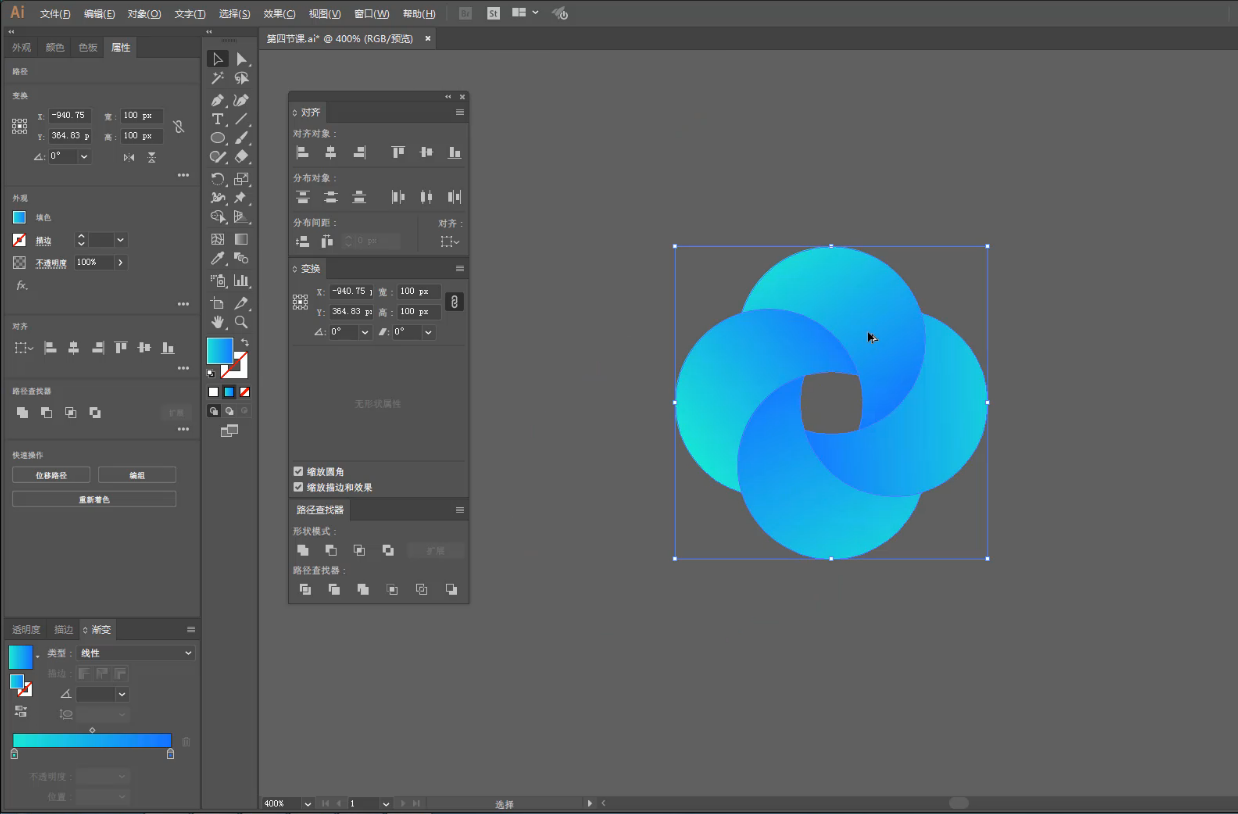Open gradient type 线性 dropdown
This screenshot has height=814, width=1238.
point(137,653)
